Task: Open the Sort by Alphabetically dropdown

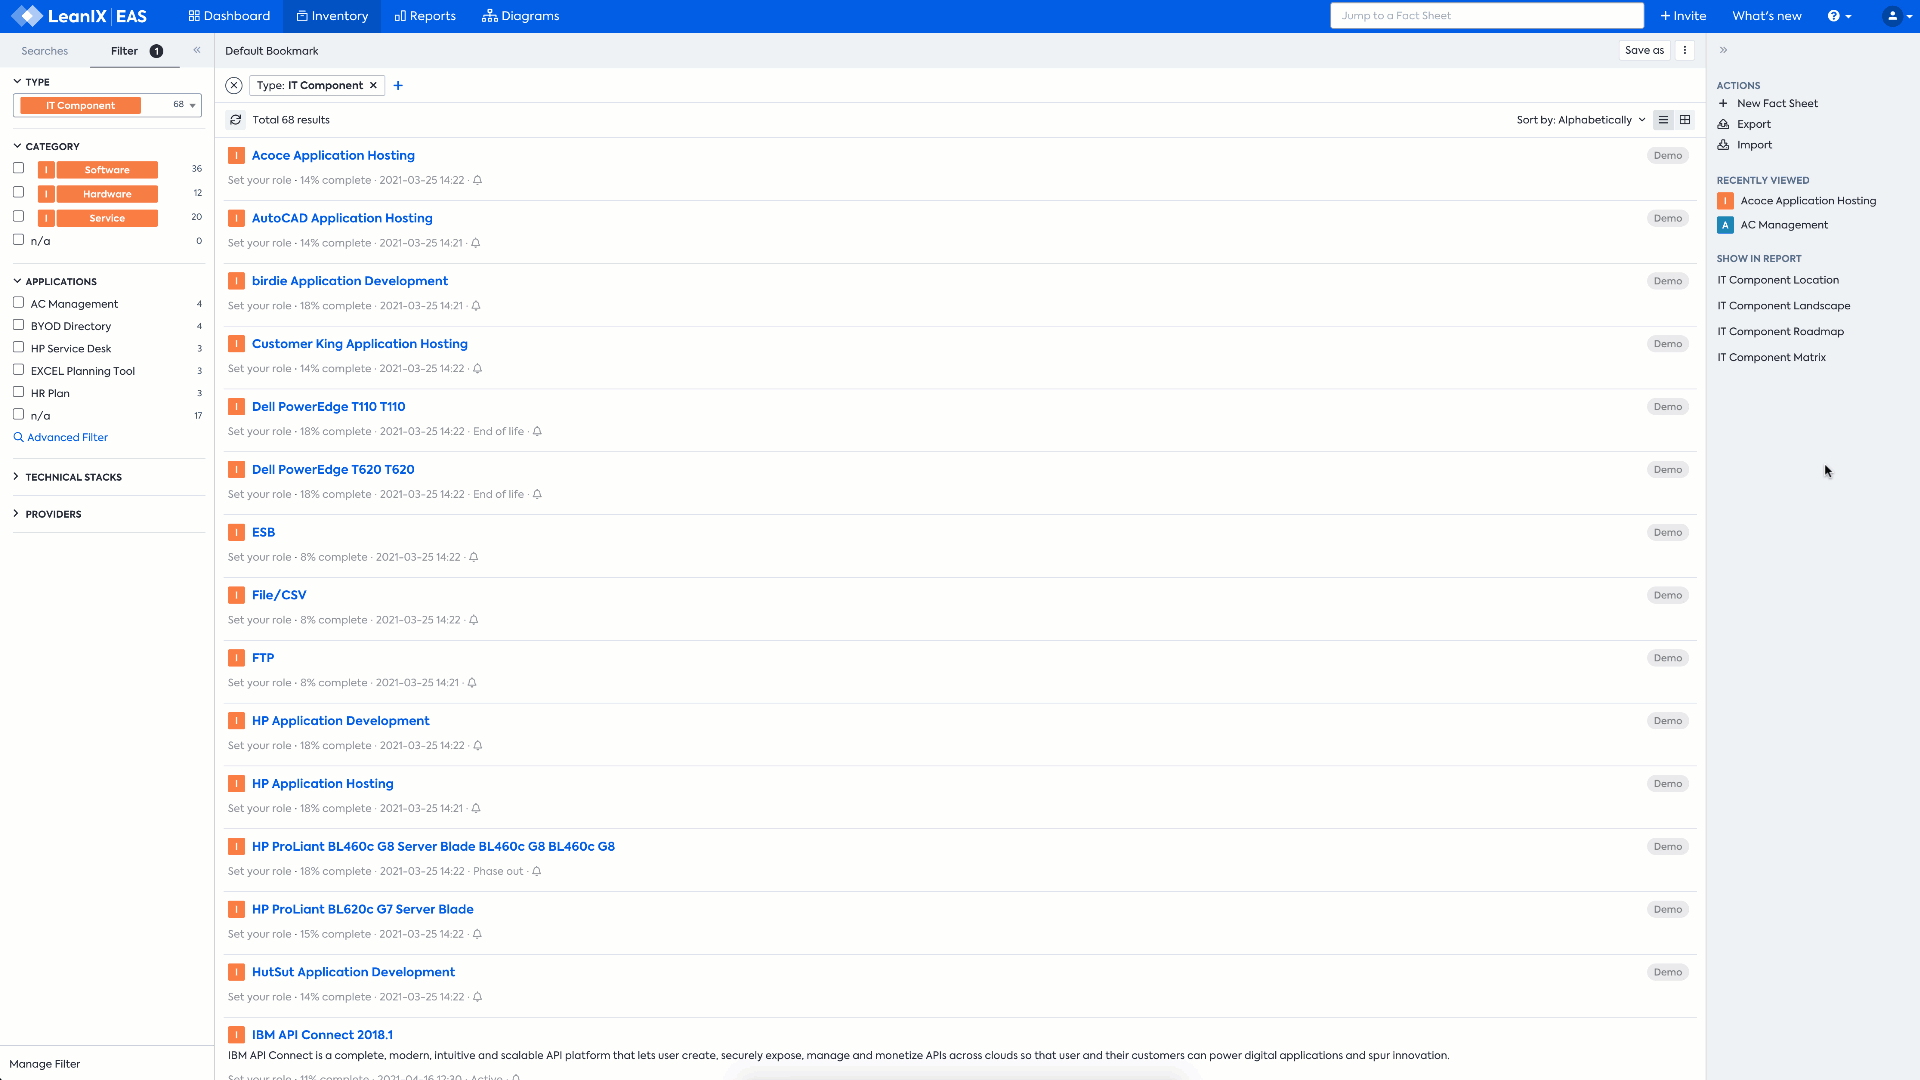Action: point(1580,120)
